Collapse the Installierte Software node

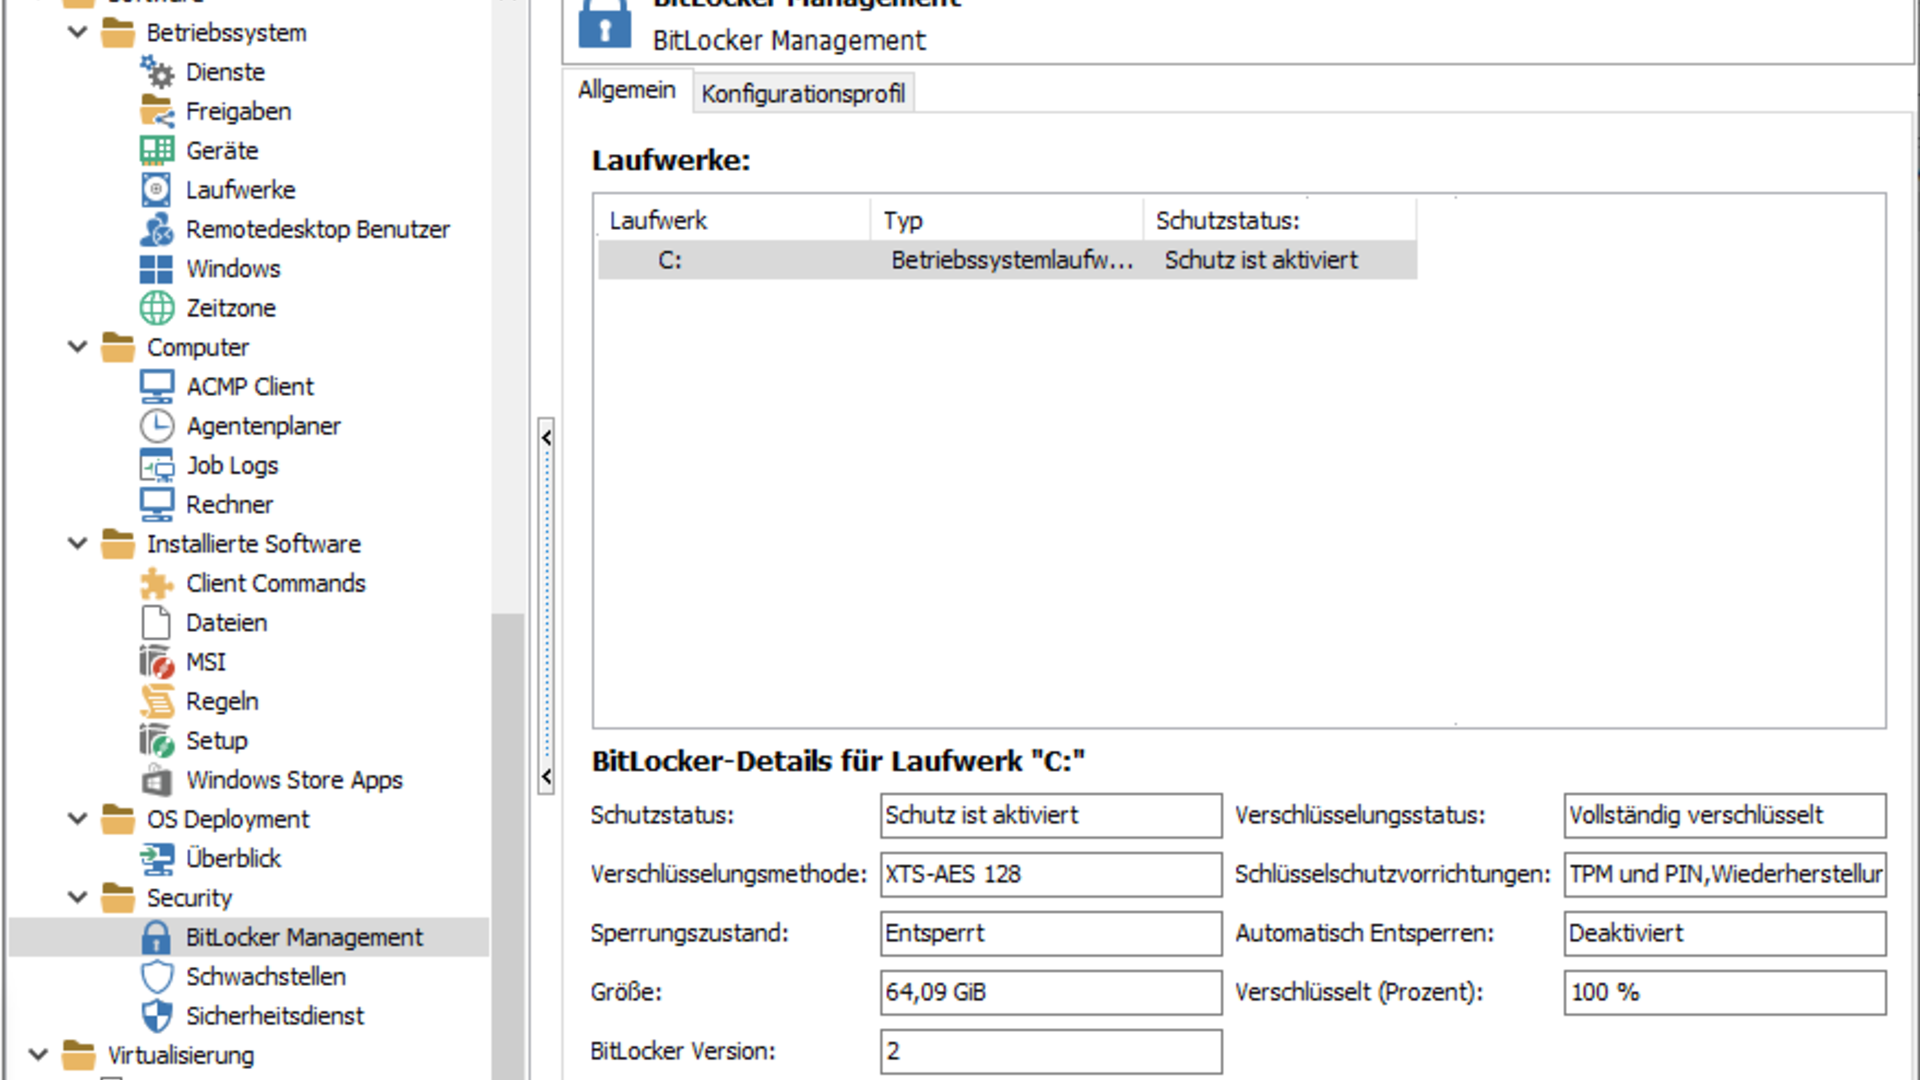(77, 544)
